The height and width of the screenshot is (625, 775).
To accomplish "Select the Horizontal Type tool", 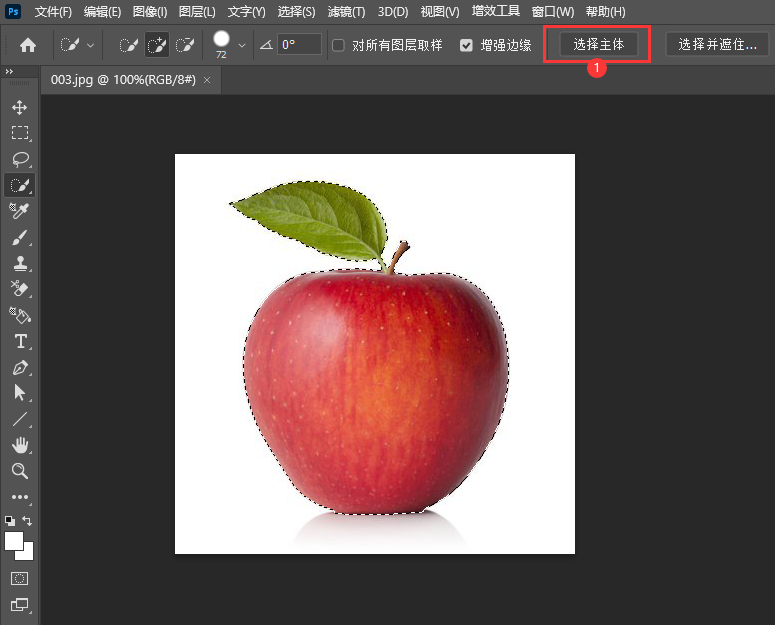I will (20, 341).
